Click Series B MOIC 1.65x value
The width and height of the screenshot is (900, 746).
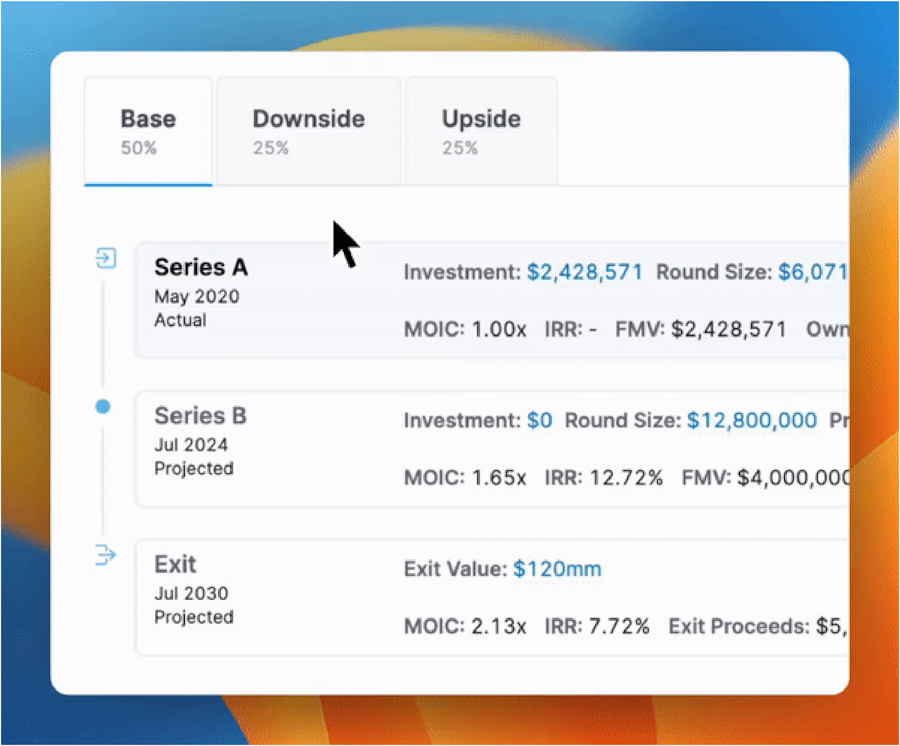point(499,478)
